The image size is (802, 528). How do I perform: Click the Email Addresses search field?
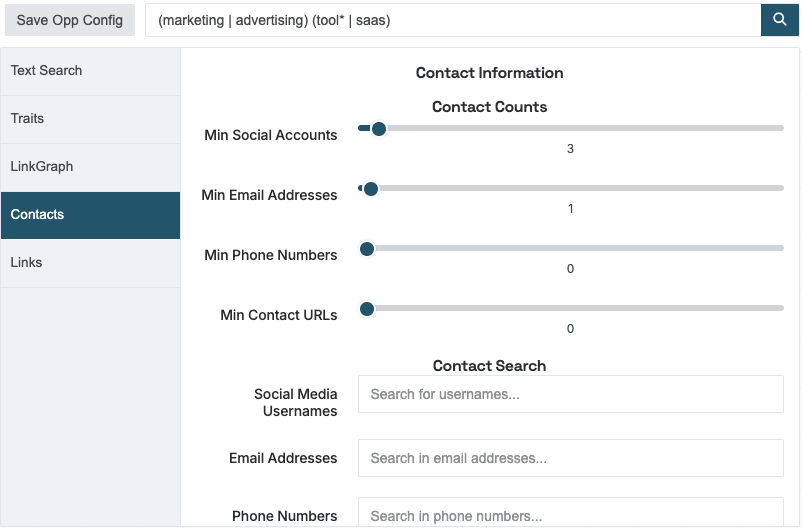(571, 458)
